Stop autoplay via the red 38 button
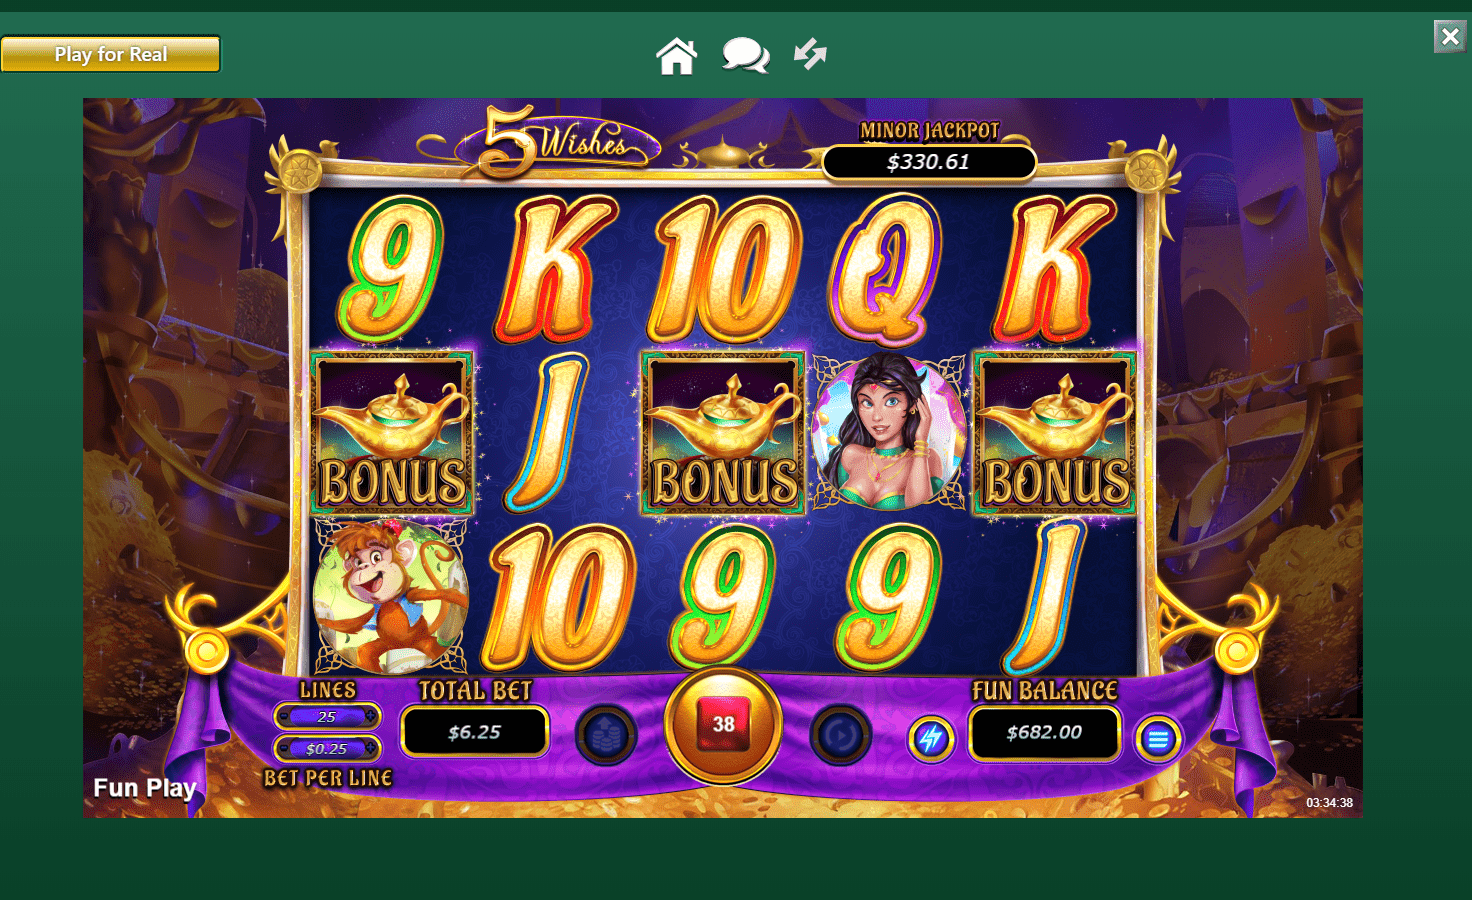 pyautogui.click(x=723, y=725)
